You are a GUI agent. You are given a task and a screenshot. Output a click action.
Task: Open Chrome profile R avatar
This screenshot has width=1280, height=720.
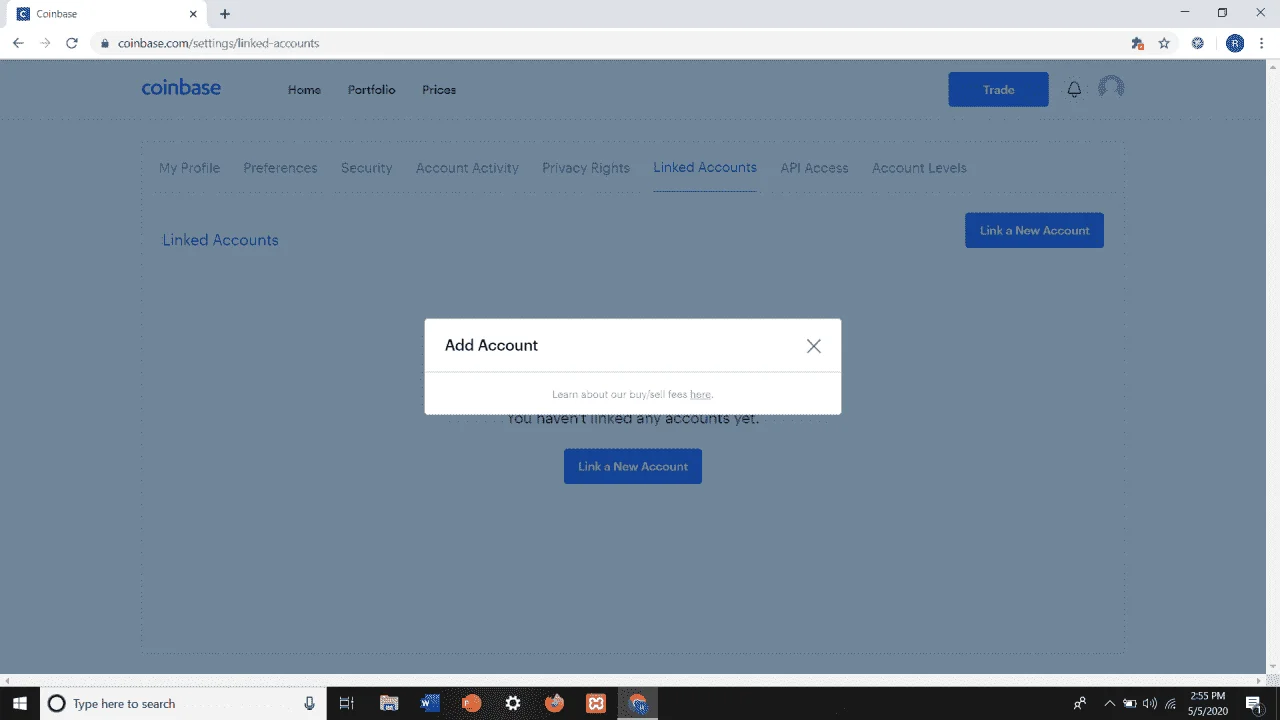(1235, 43)
